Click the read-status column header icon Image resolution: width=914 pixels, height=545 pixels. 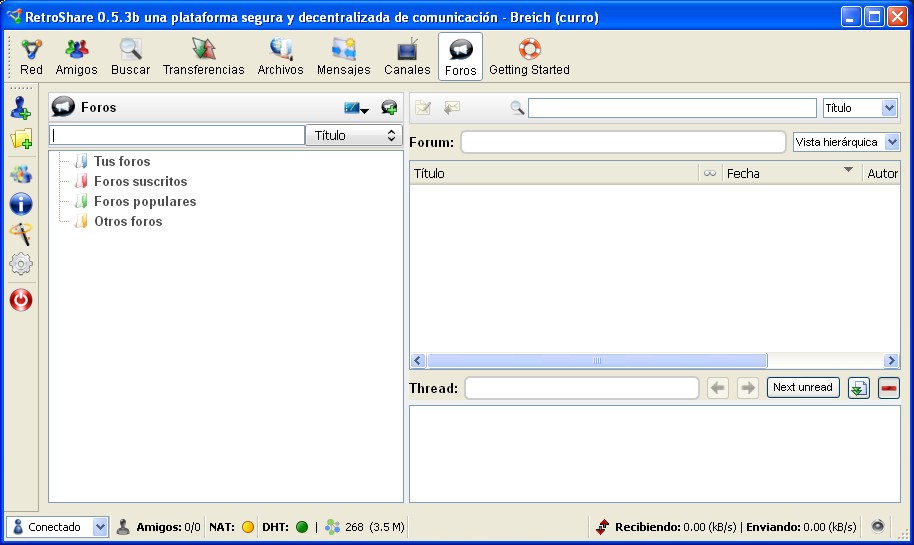click(x=709, y=173)
